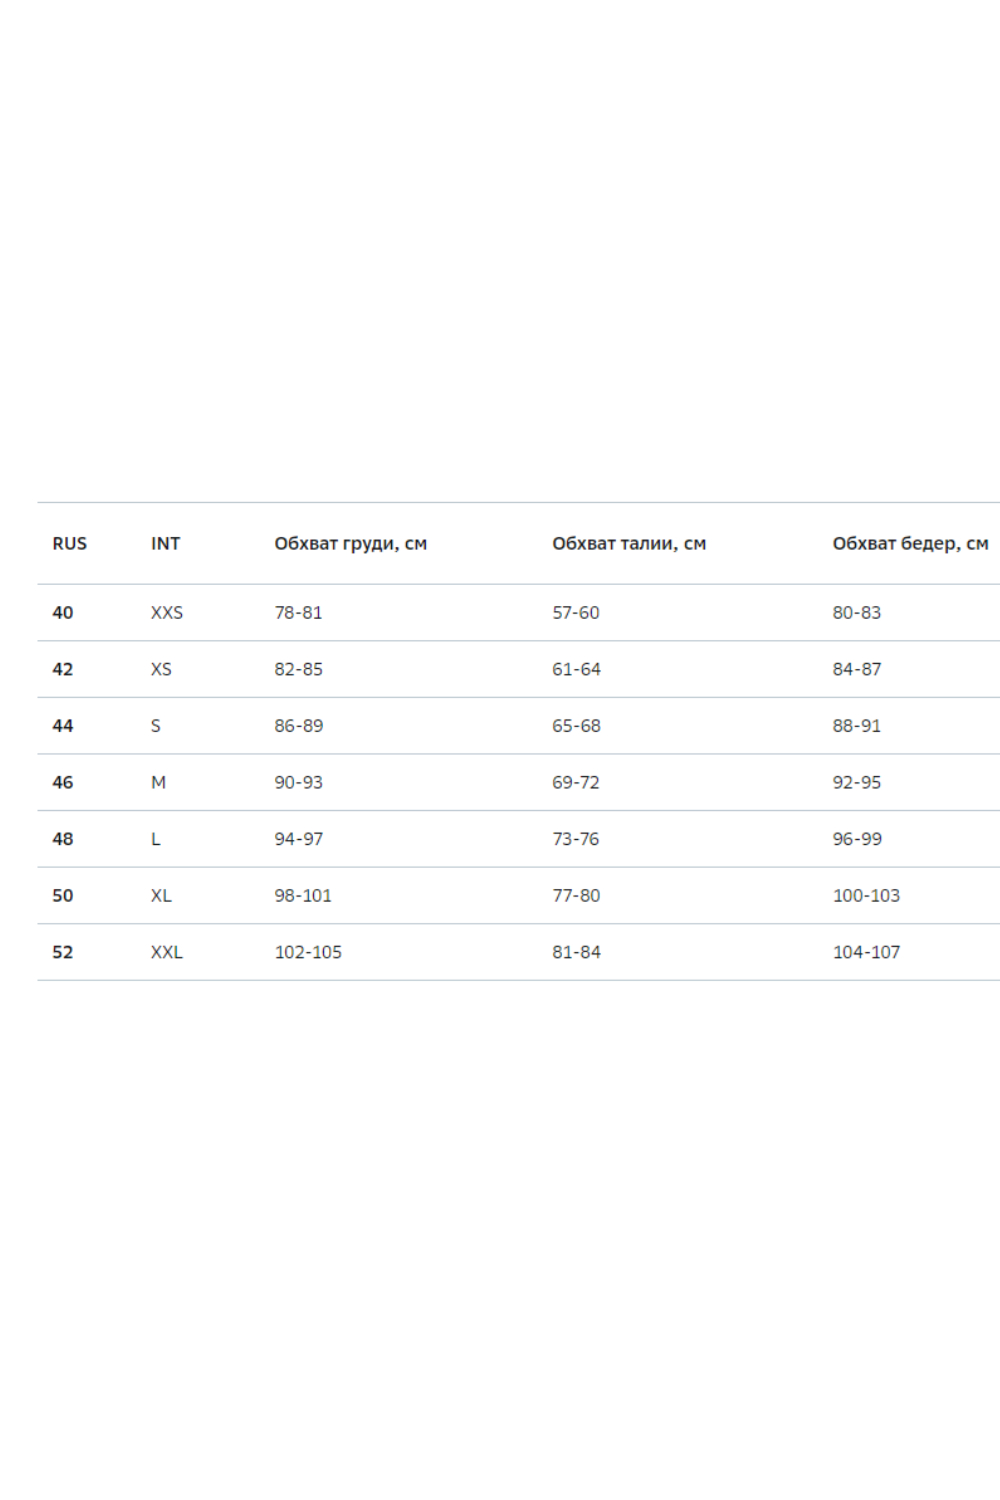Select Russian size 44 cell
1000x1500 pixels.
pyautogui.click(x=63, y=726)
